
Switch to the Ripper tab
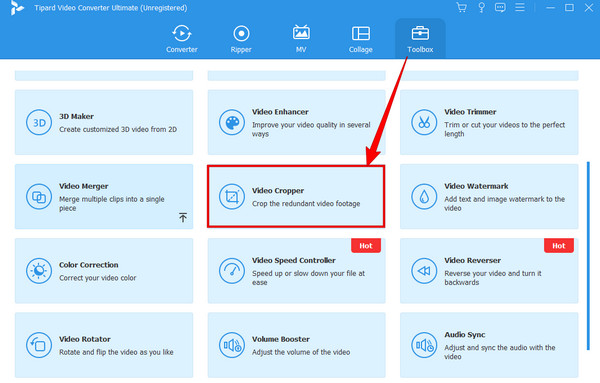(241, 39)
